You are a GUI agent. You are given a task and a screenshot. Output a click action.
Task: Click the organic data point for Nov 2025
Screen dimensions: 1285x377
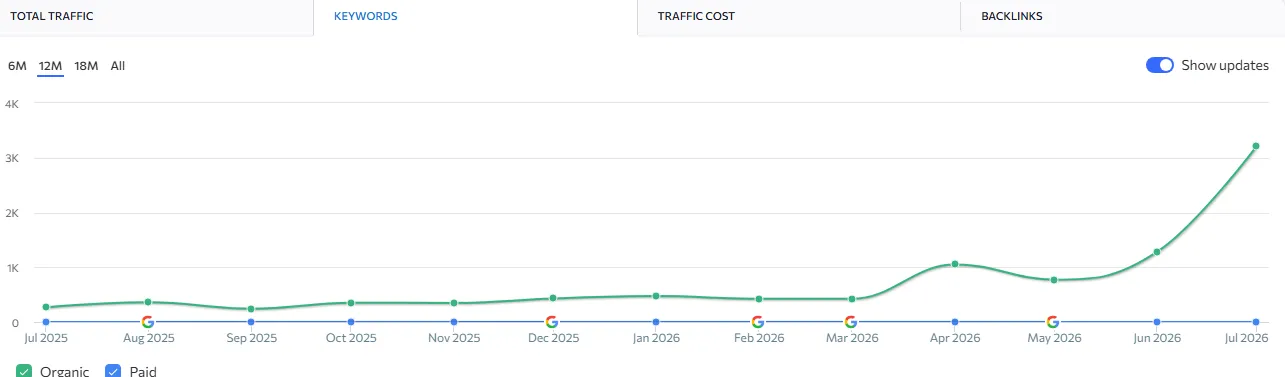[x=454, y=303]
